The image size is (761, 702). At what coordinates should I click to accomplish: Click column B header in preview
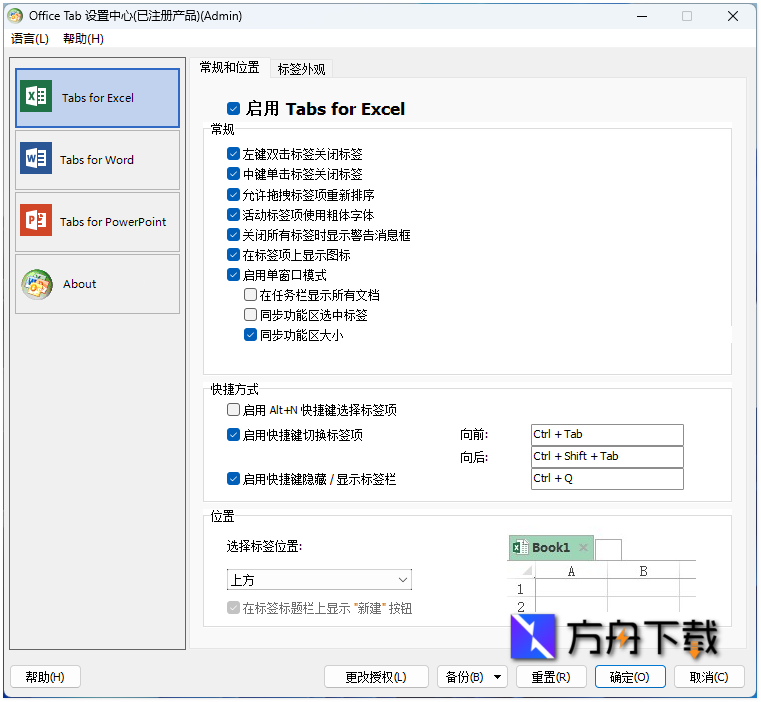click(x=643, y=571)
